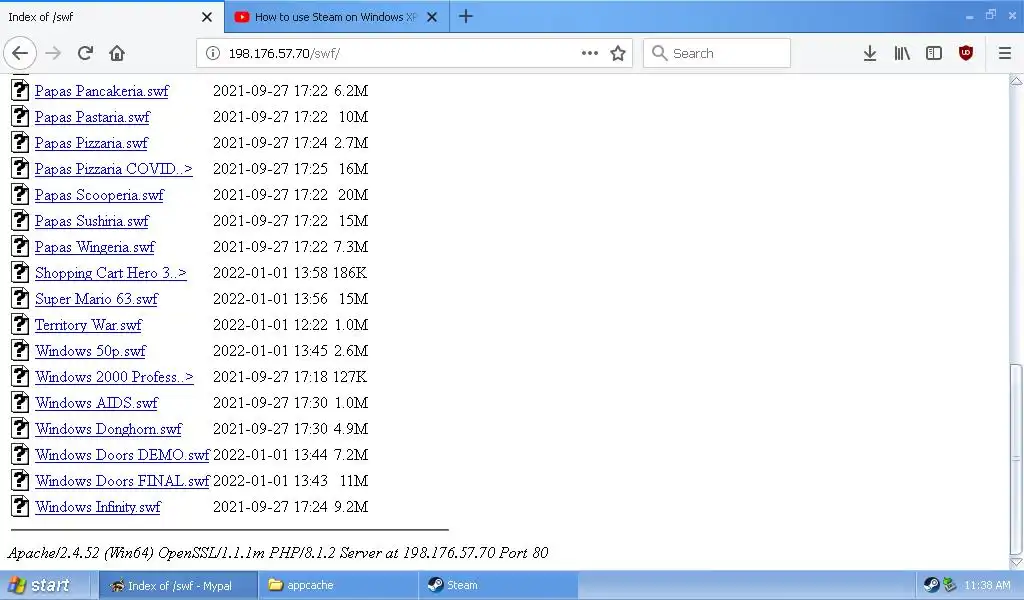Open the Windows Infinity.swf link
This screenshot has height=600, width=1024.
click(98, 507)
